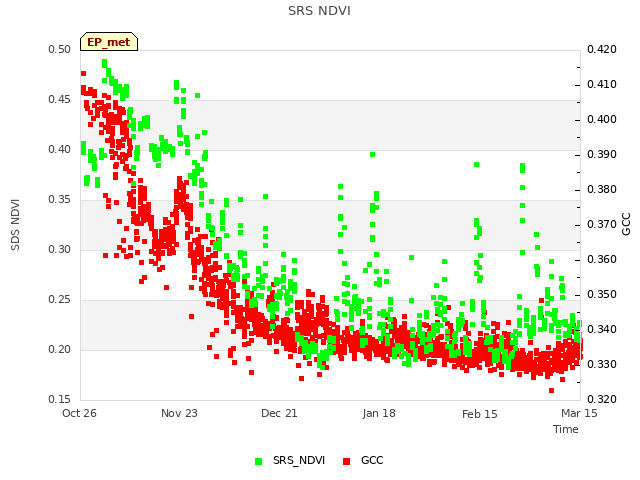This screenshot has height=480, width=640.
Task: Click the 0.340 right axis value
Action: click(602, 329)
